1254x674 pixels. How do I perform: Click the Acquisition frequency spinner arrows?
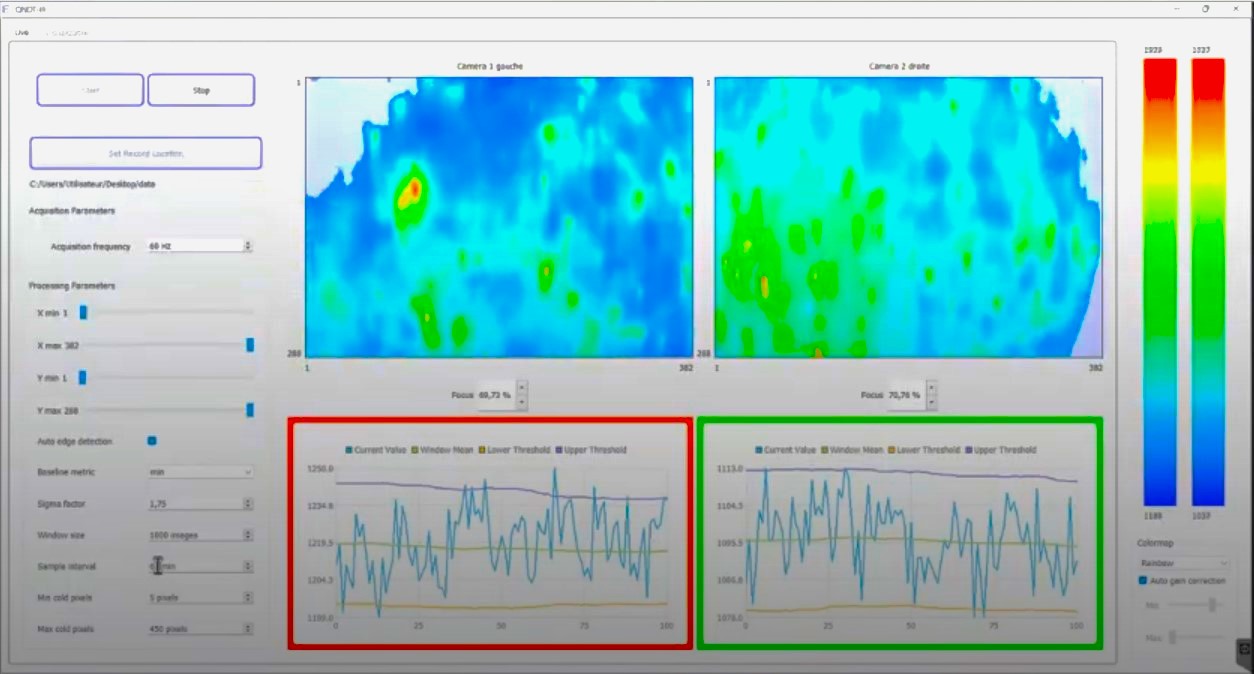coord(248,245)
